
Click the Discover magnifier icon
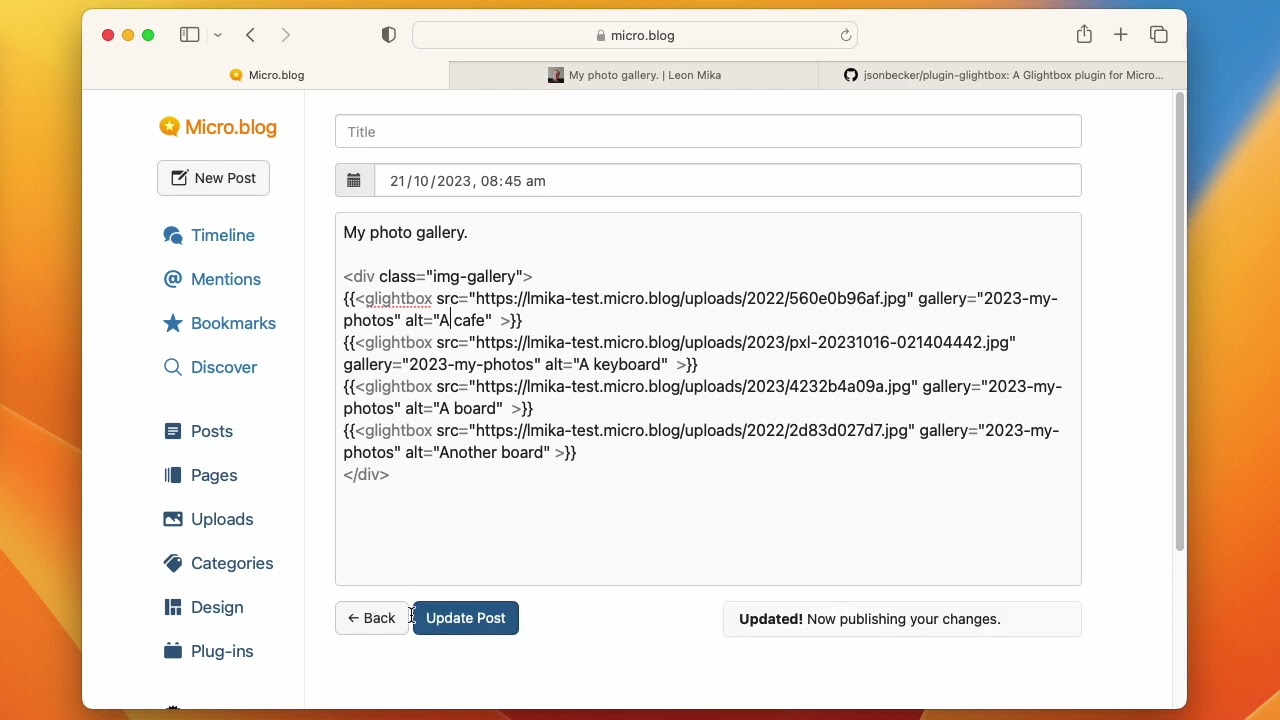pos(173,367)
